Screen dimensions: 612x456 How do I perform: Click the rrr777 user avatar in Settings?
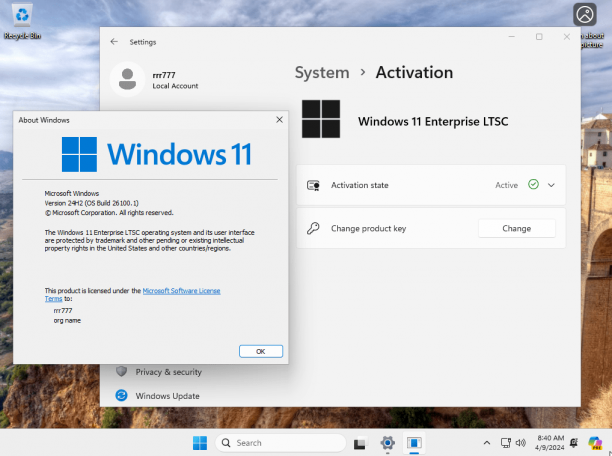127,79
